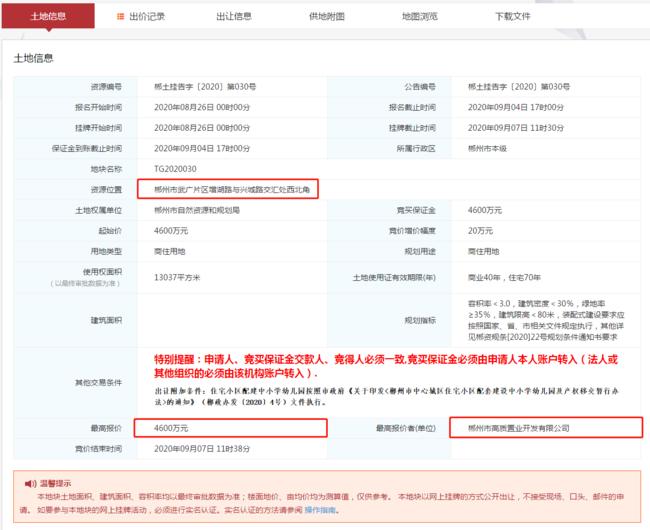Select 使用权面积 value 13037平方米
The height and width of the screenshot is (530, 650).
(177, 278)
